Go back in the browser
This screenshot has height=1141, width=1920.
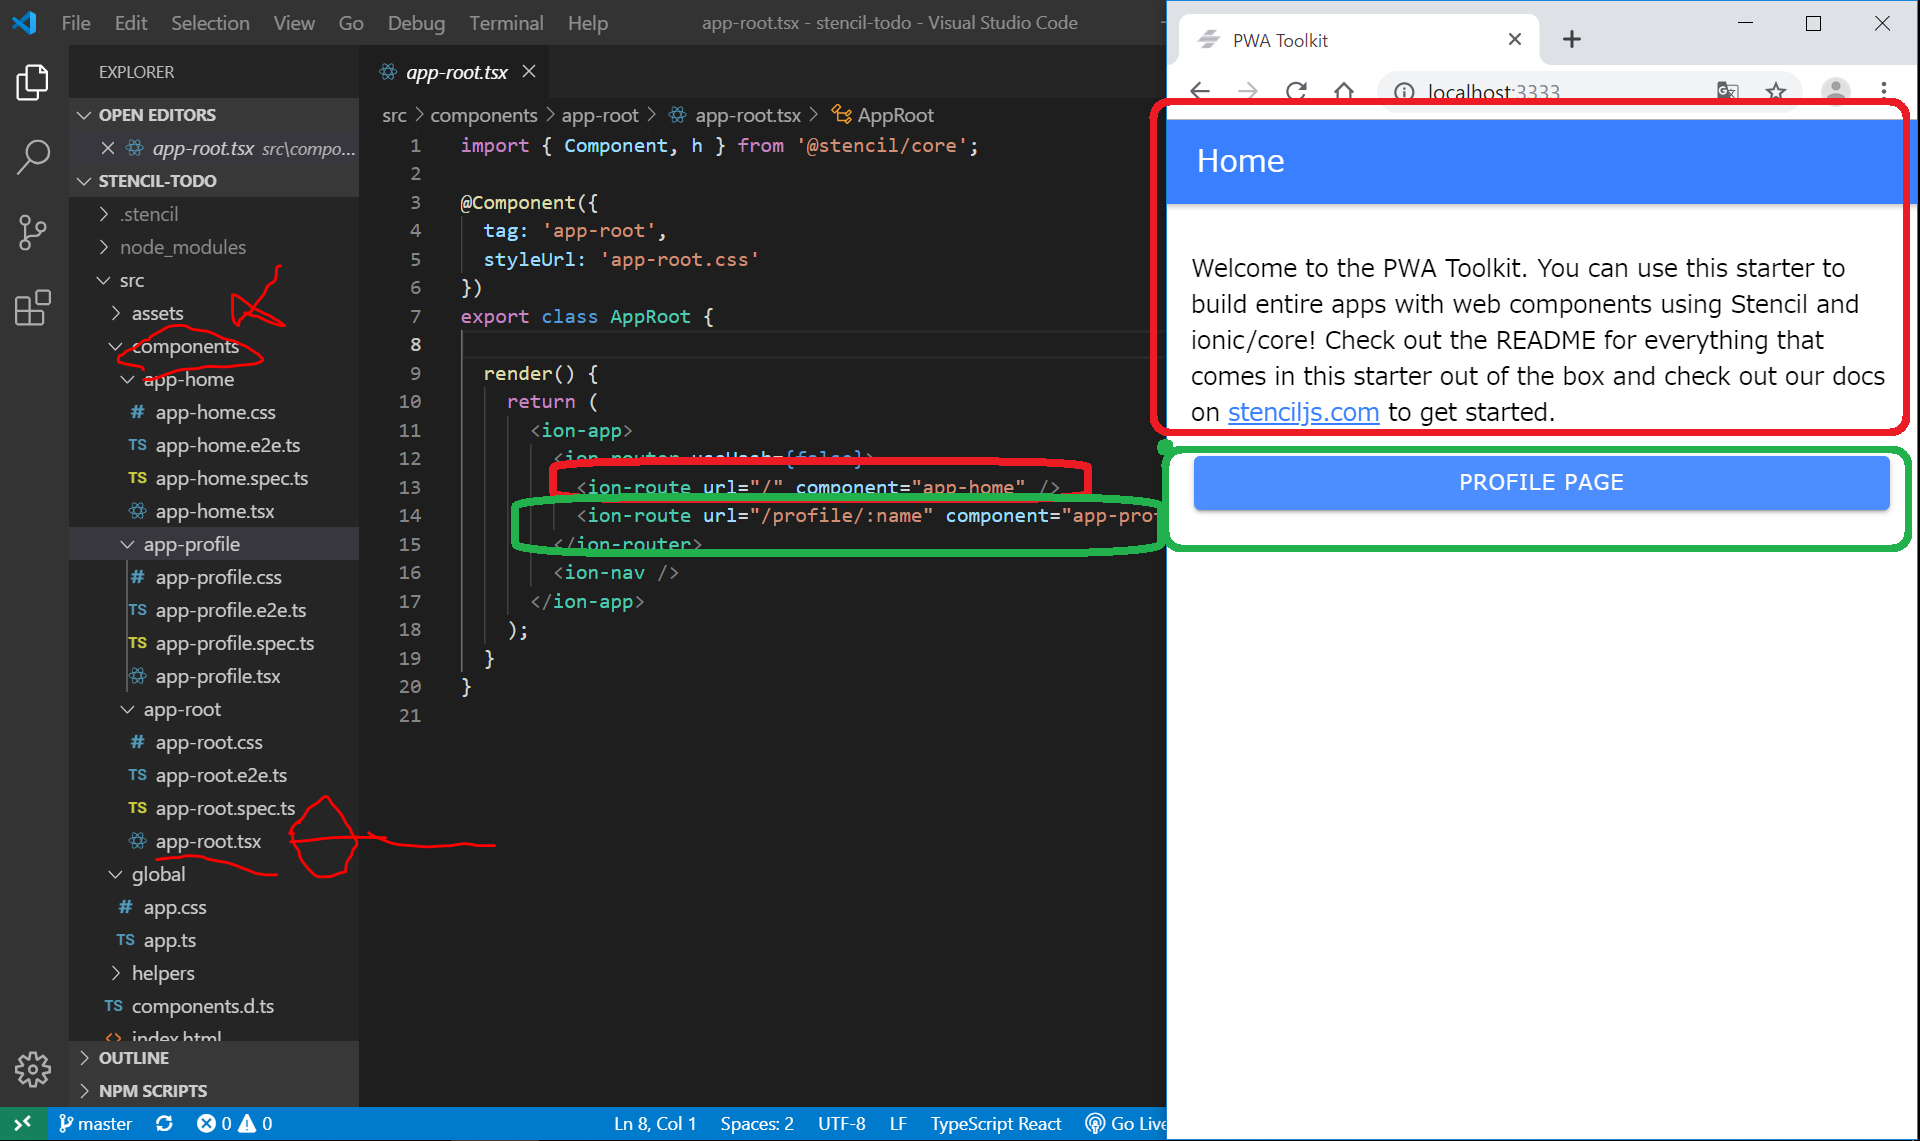1200,92
